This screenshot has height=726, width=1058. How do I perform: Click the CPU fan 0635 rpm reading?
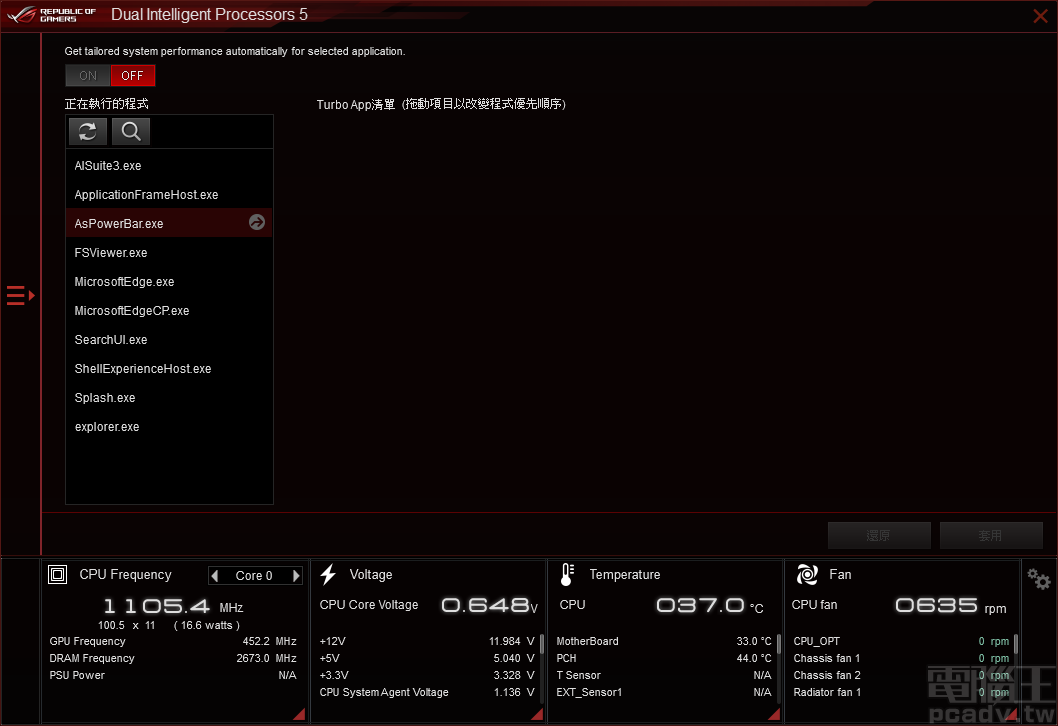(x=951, y=605)
